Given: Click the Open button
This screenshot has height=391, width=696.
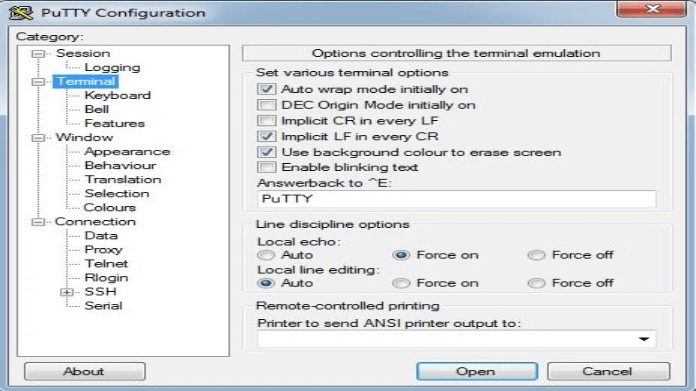Looking at the screenshot, I should [x=477, y=371].
